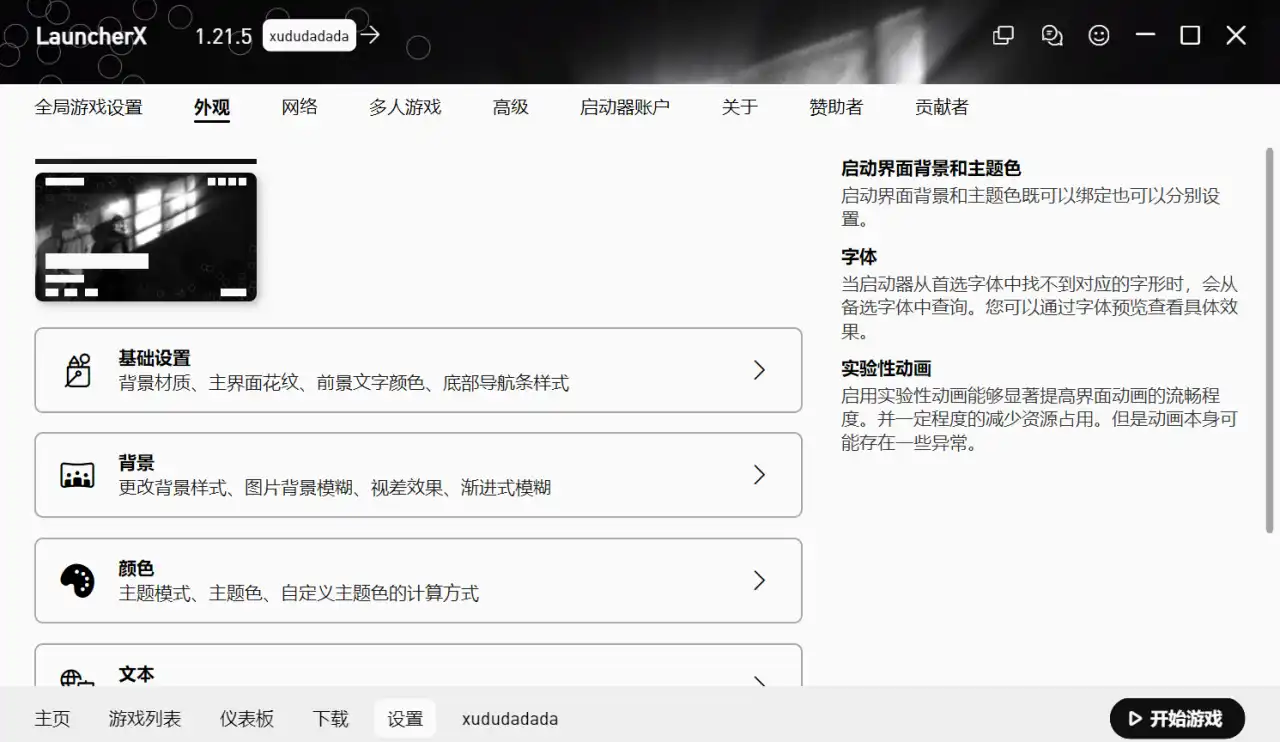The image size is (1280, 742).
Task: View the 贡献者 tab
Action: pos(942,107)
